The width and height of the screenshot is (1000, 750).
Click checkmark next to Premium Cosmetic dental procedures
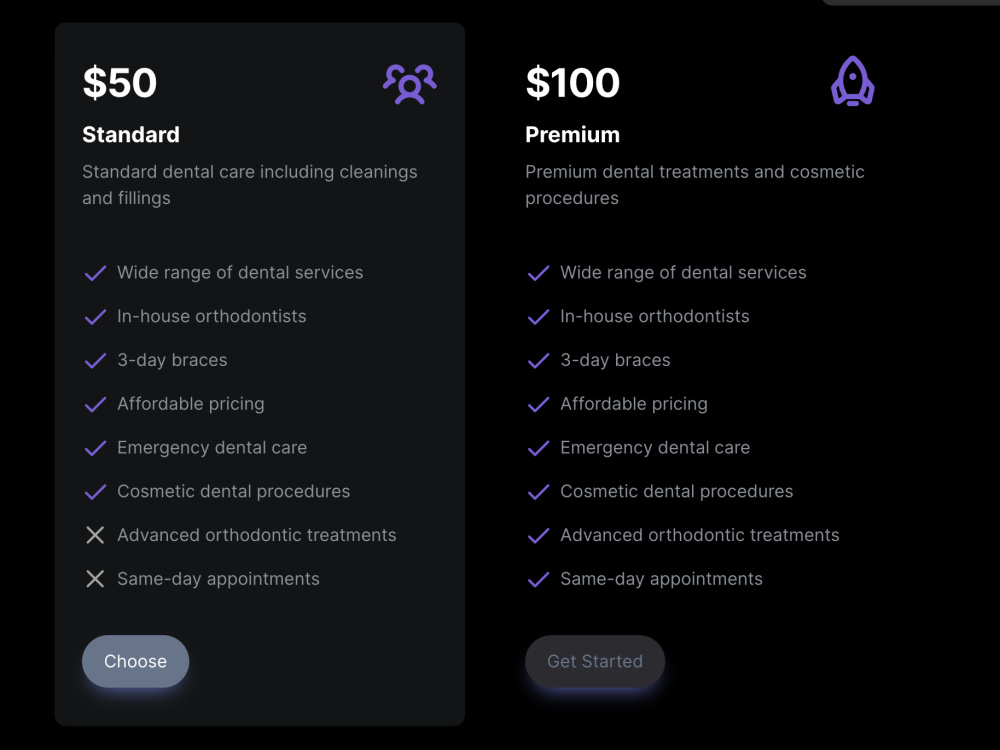tap(538, 492)
